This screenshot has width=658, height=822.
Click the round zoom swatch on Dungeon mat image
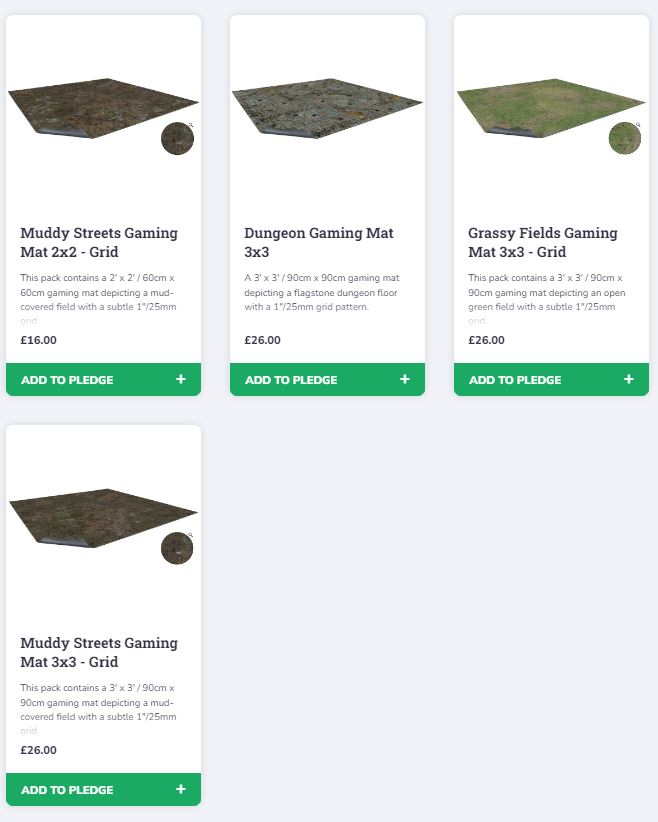click(x=401, y=139)
